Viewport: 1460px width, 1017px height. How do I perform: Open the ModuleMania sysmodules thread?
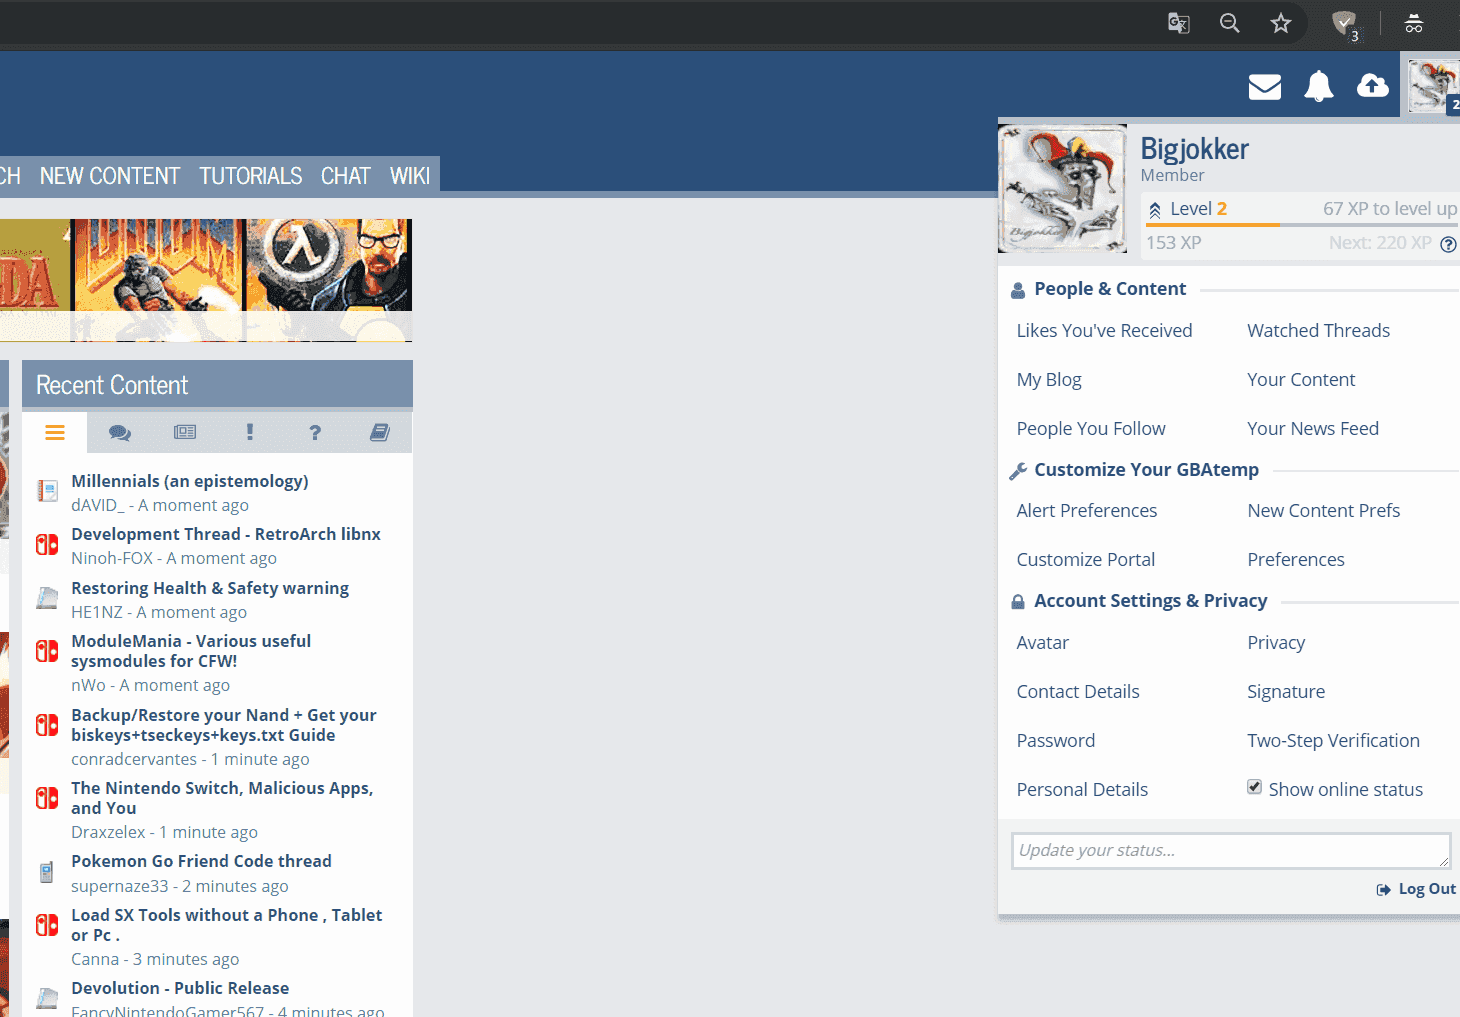tap(191, 651)
